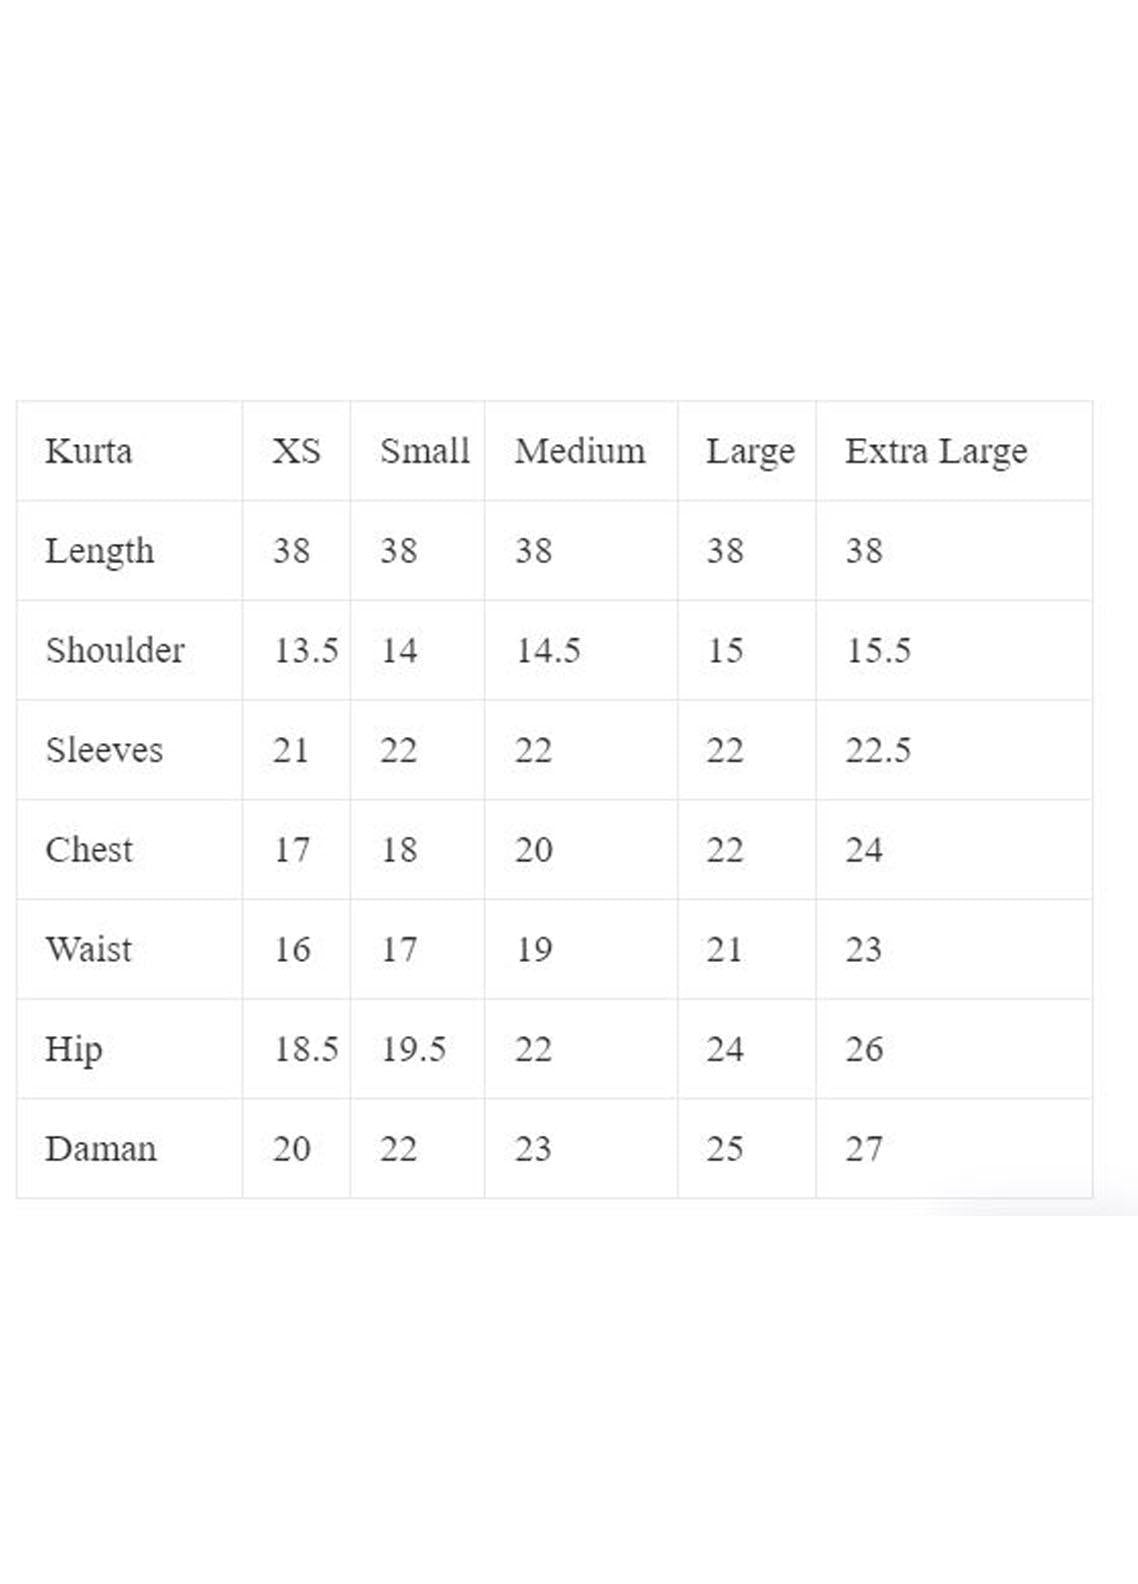Select the 'Chest' row label
Viewport: 1138px width, 1584px height.
(89, 850)
